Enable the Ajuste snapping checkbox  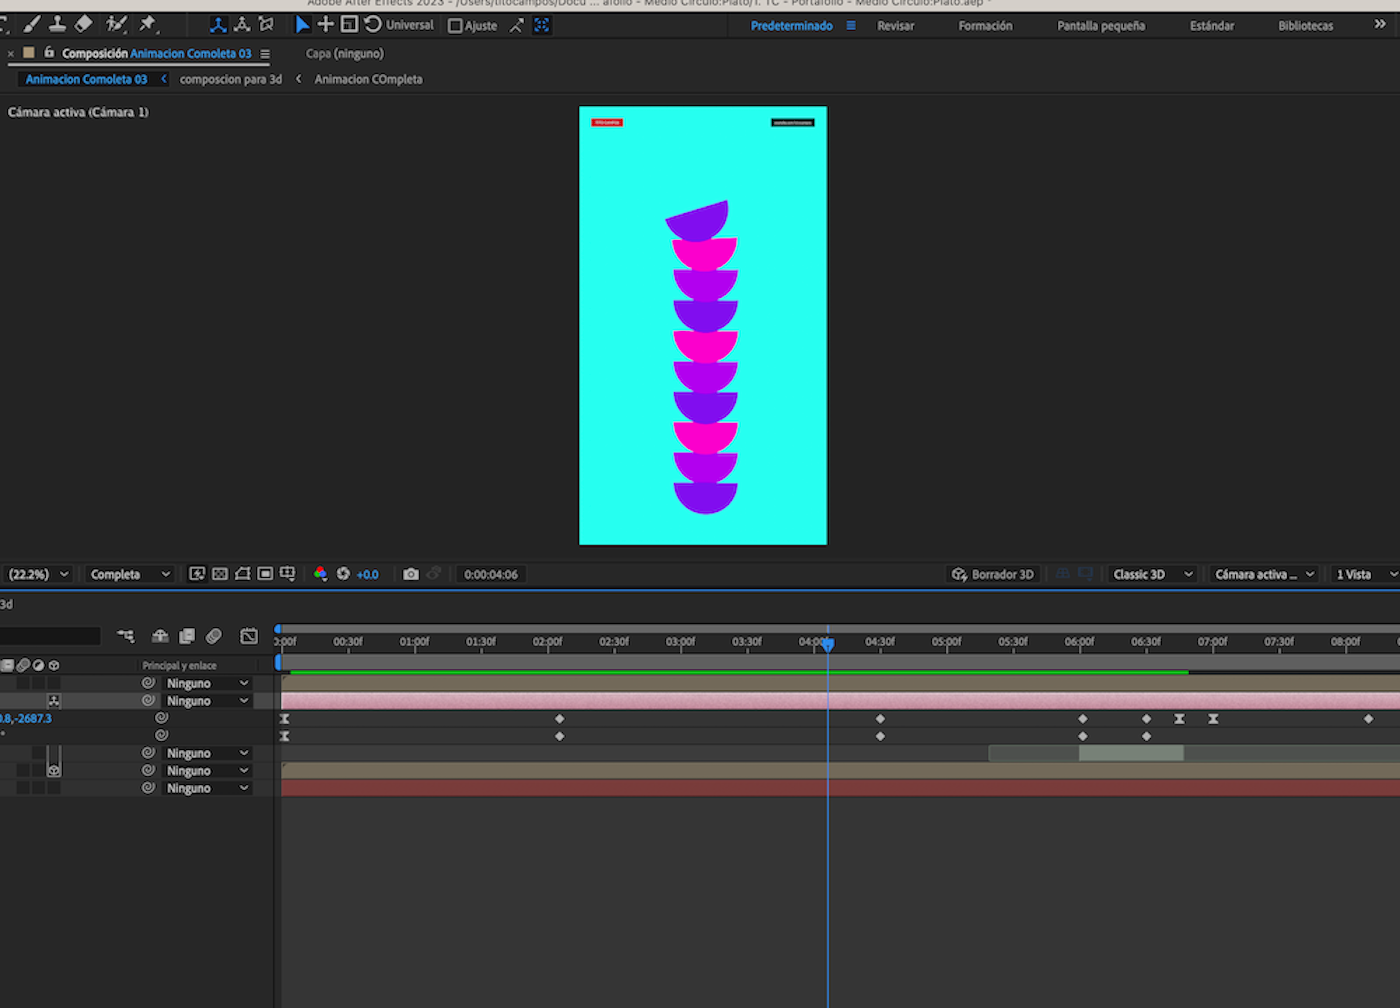[x=455, y=26]
